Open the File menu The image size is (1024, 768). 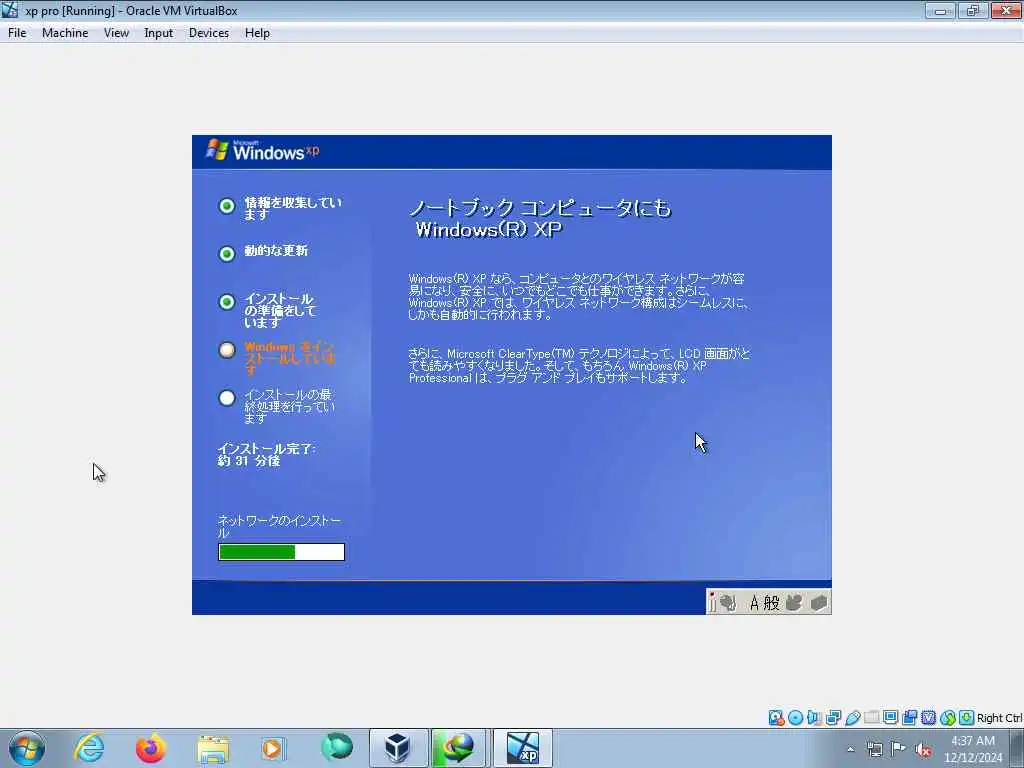17,33
